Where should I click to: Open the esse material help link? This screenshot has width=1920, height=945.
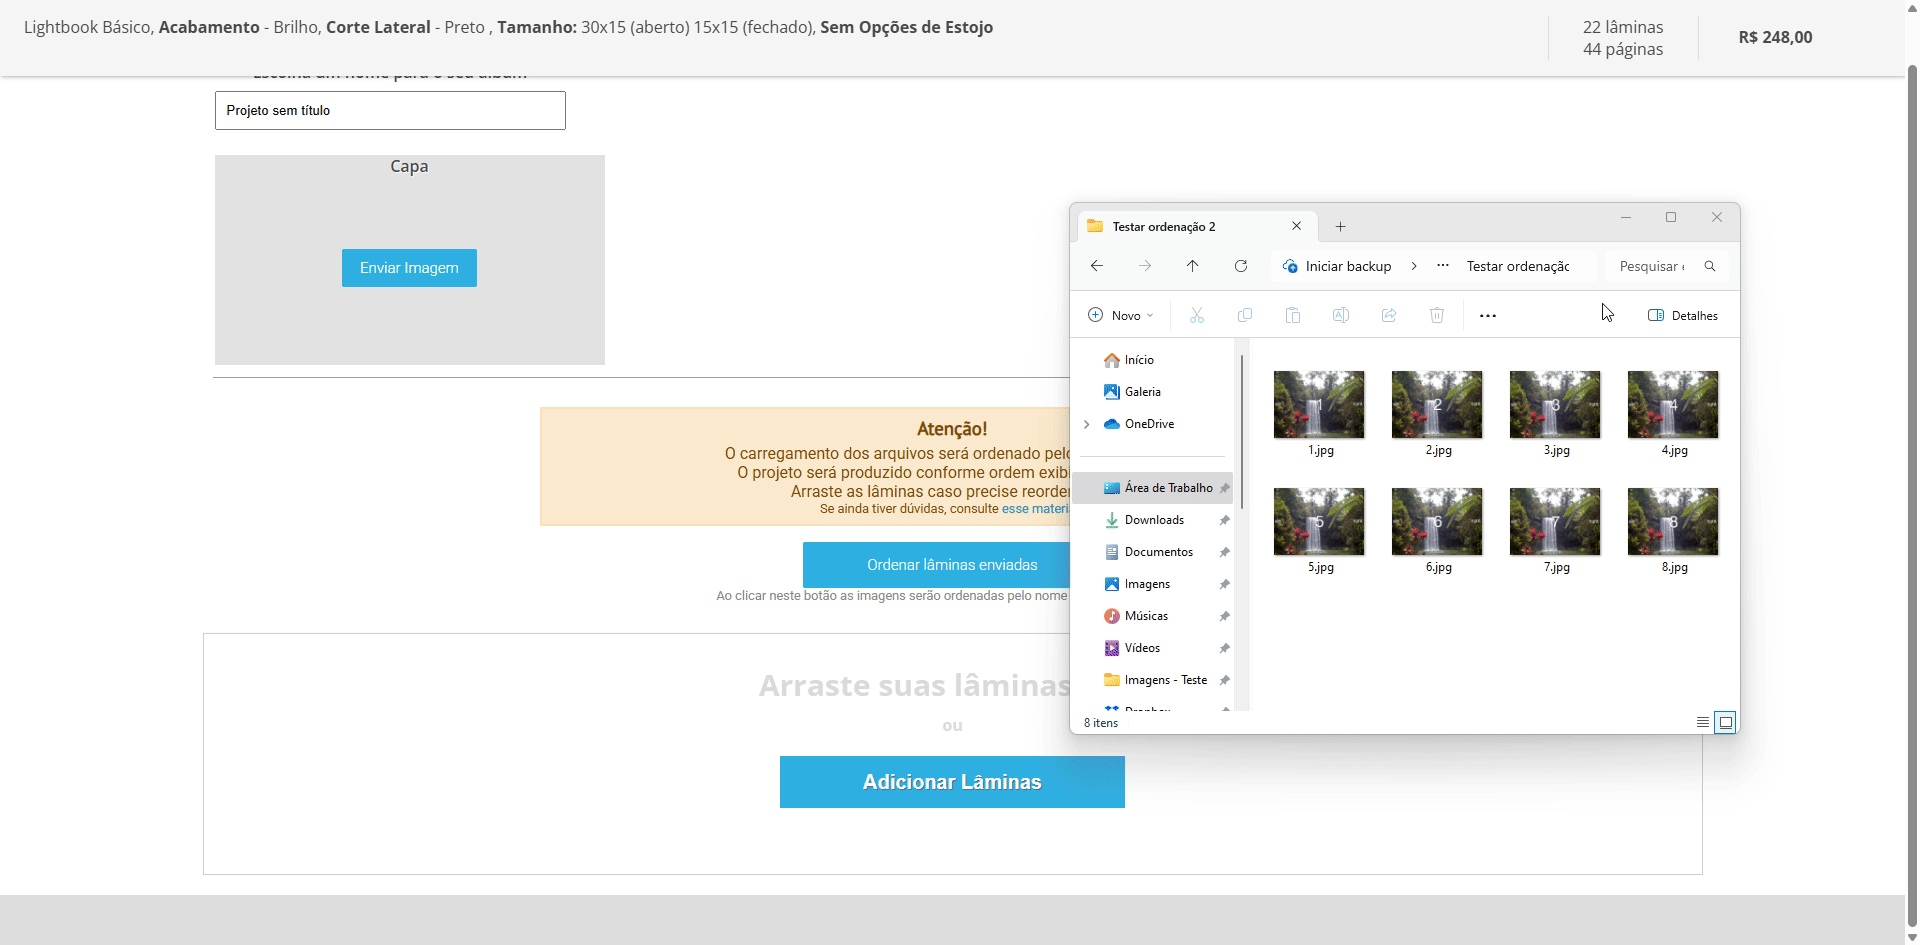point(1035,509)
